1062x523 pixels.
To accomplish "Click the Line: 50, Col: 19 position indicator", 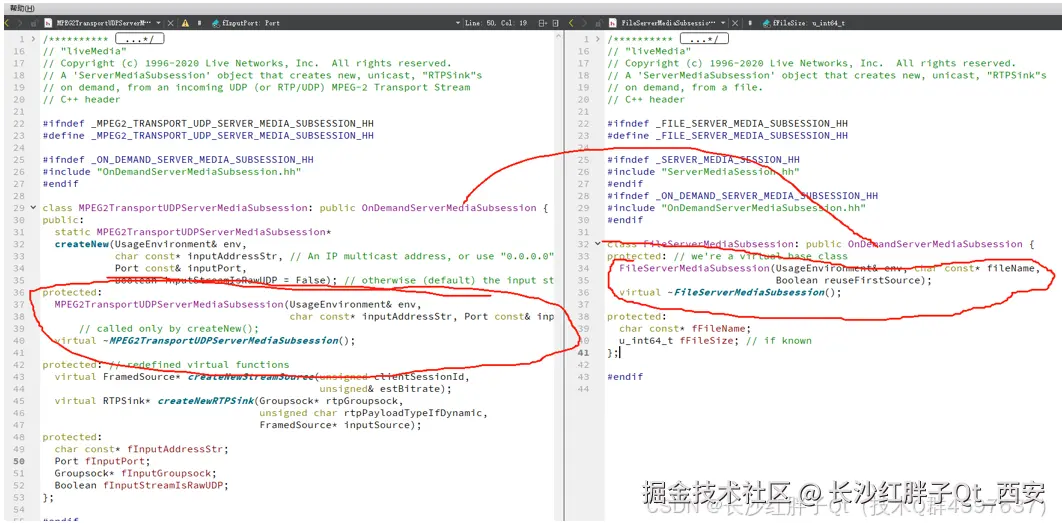I will pyautogui.click(x=496, y=23).
